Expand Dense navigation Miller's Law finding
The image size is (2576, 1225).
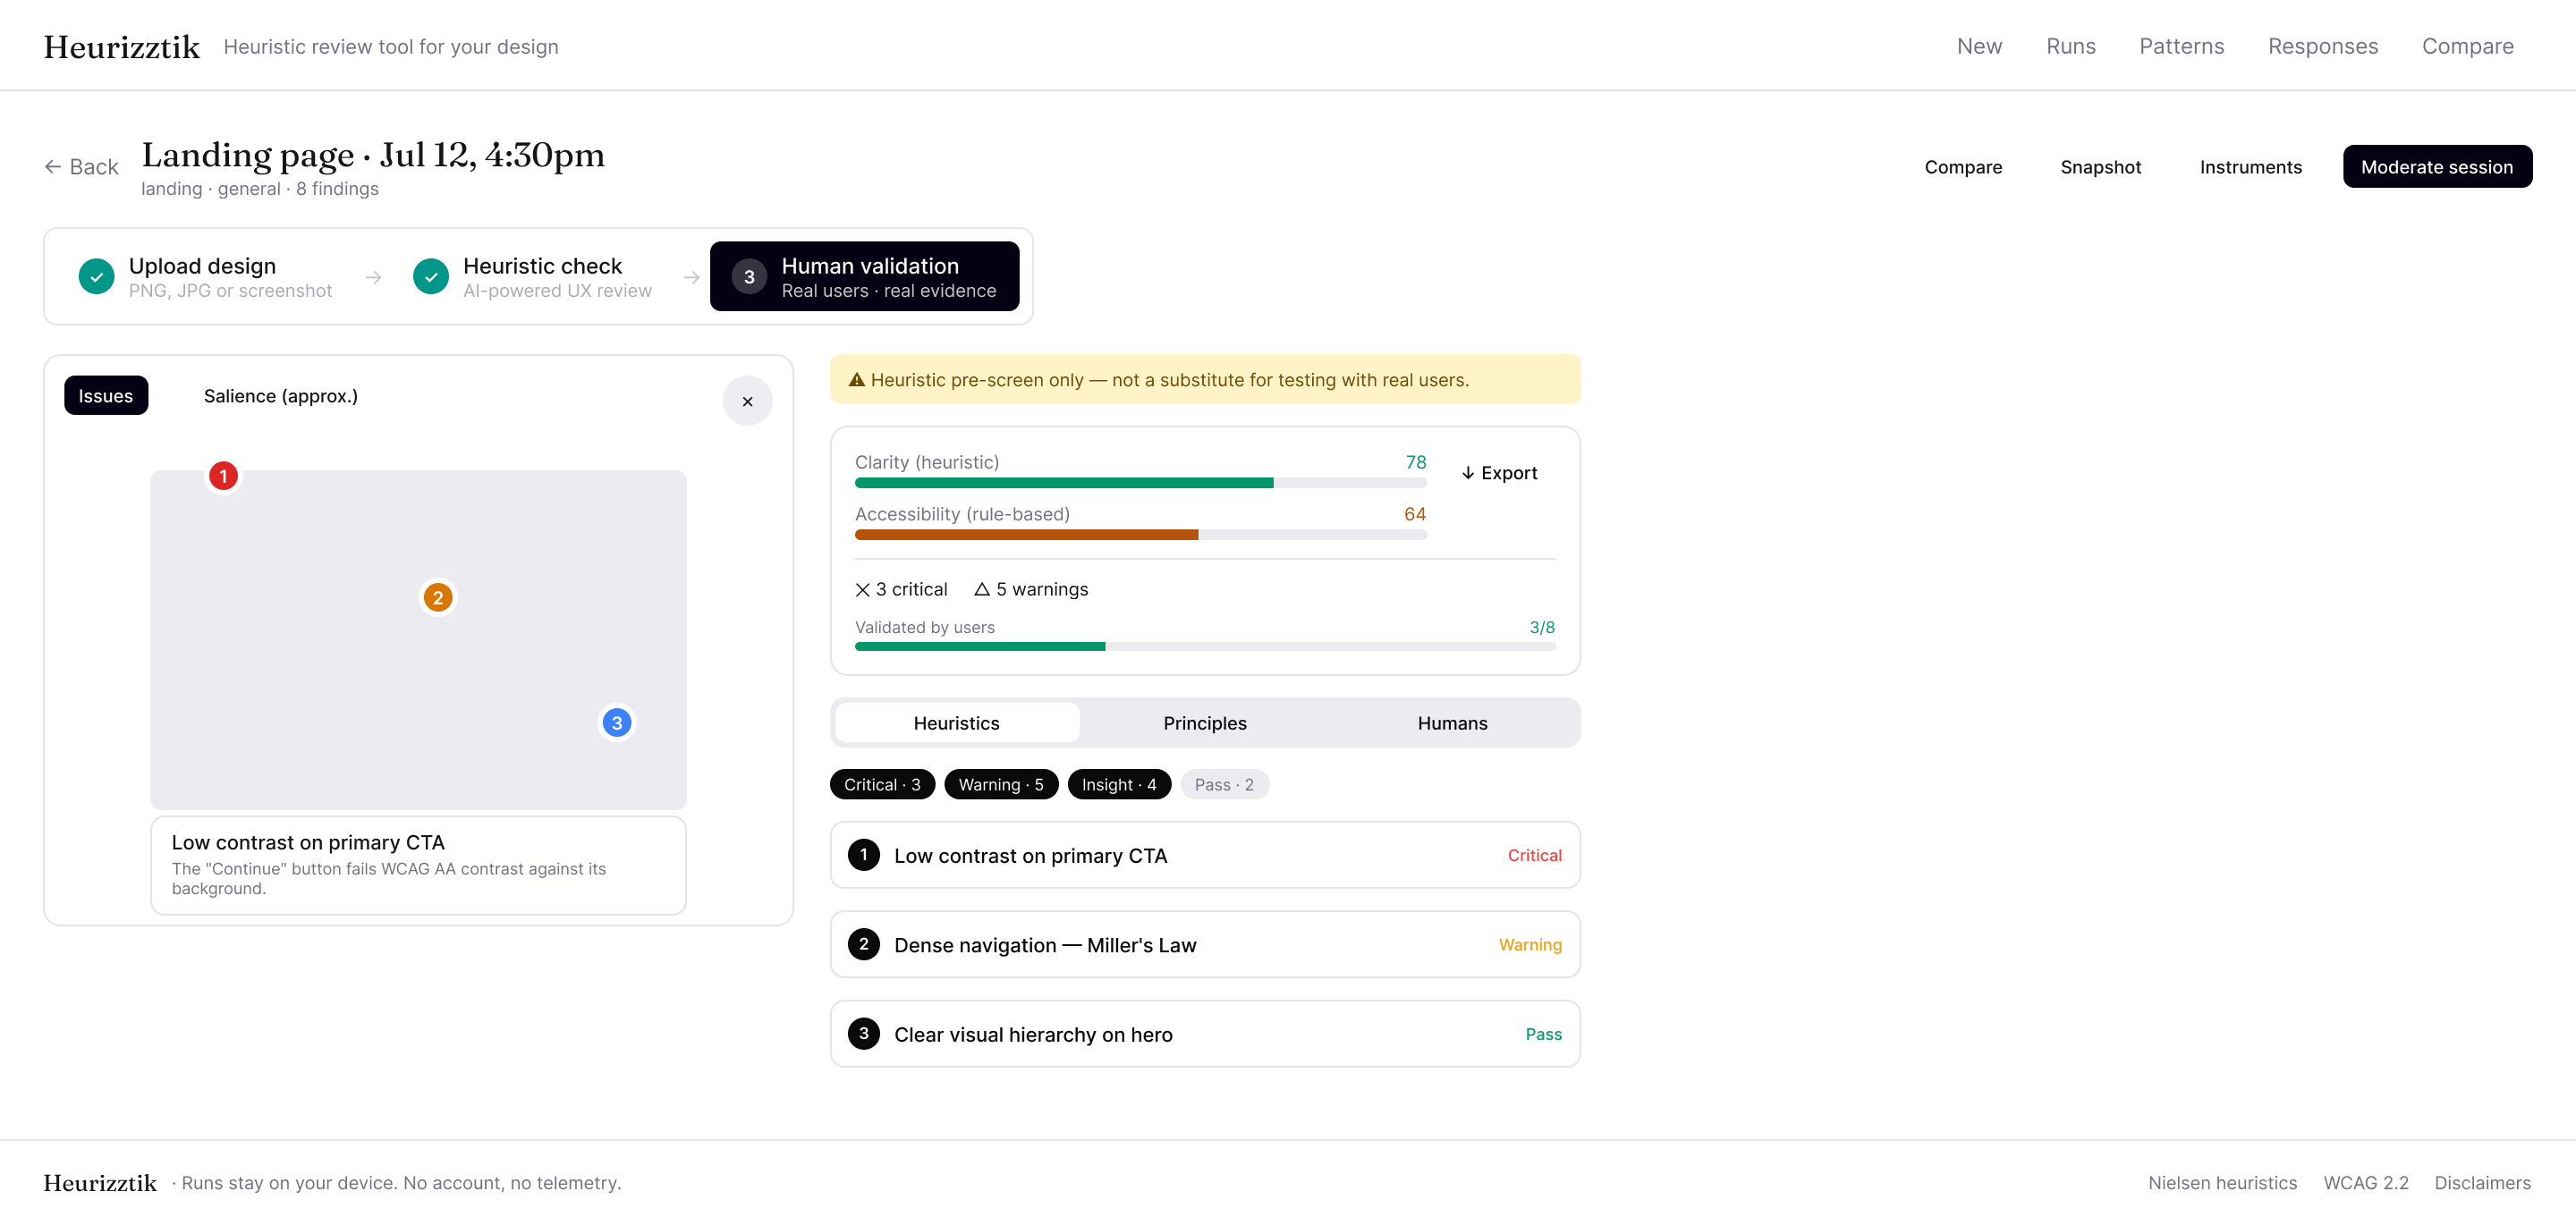point(1205,945)
